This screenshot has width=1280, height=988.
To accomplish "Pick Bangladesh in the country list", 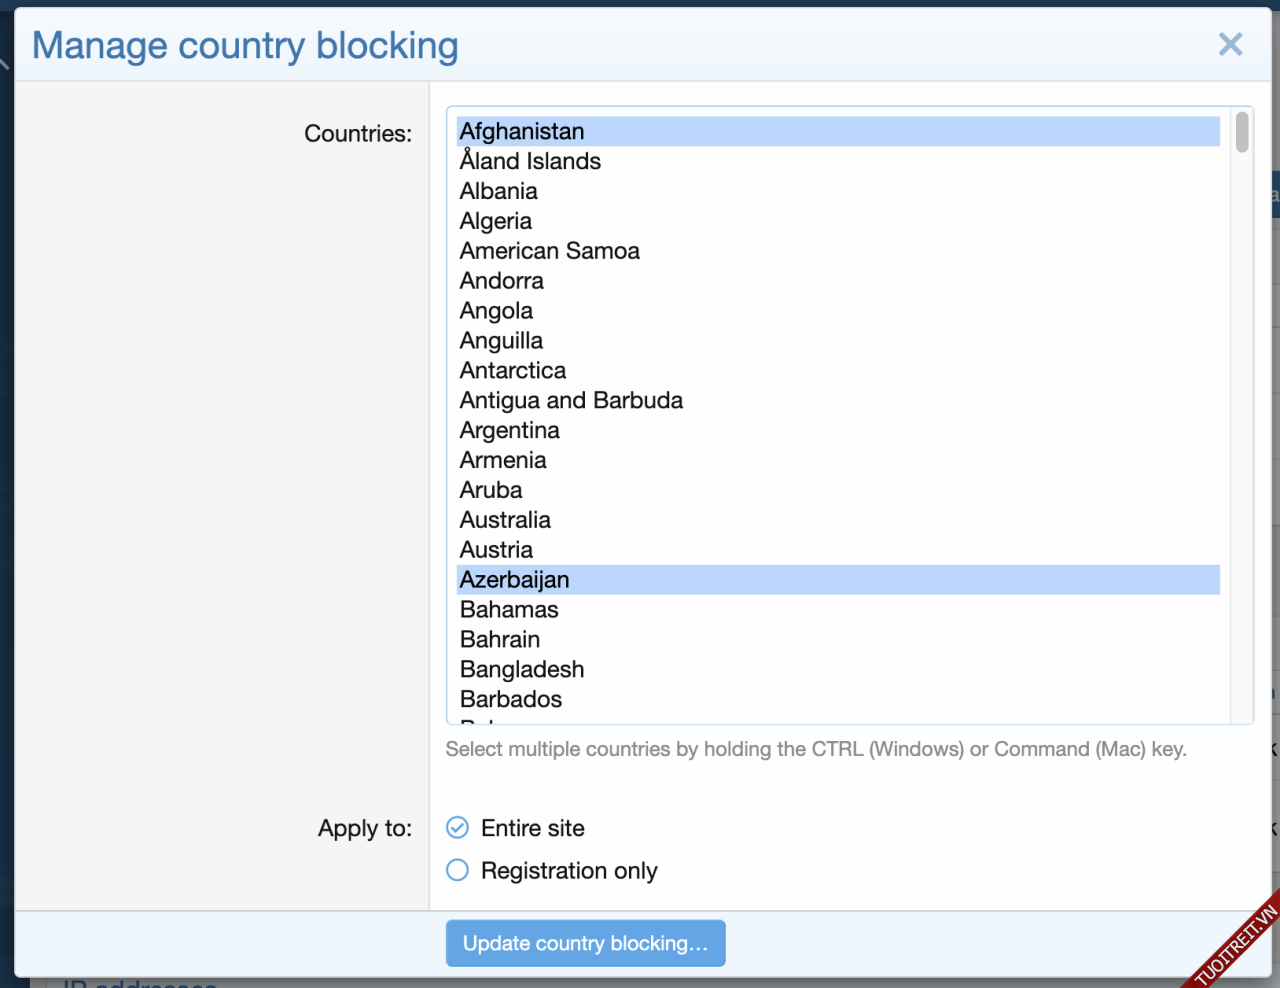I will 521,670.
